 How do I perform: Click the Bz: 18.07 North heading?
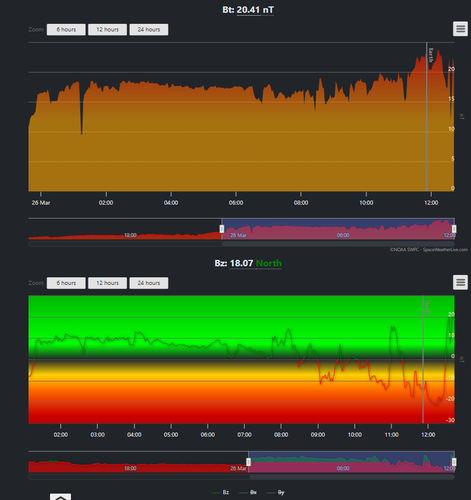[x=248, y=263]
